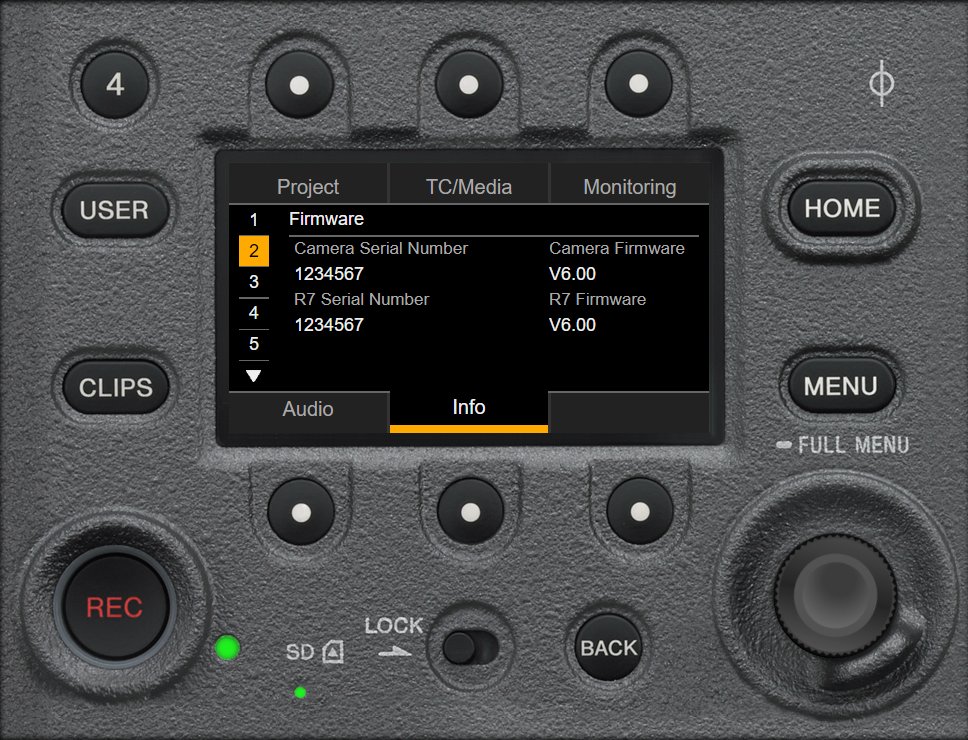The width and height of the screenshot is (968, 740).
Task: Open the Project tab
Action: (307, 186)
